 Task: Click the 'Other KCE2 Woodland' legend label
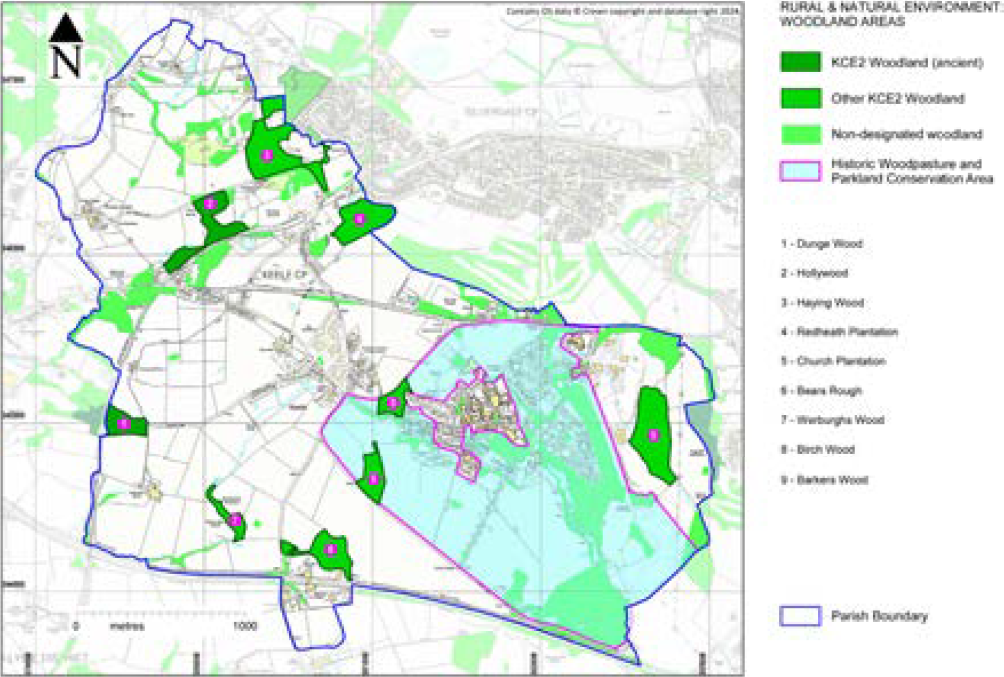pyautogui.click(x=898, y=99)
